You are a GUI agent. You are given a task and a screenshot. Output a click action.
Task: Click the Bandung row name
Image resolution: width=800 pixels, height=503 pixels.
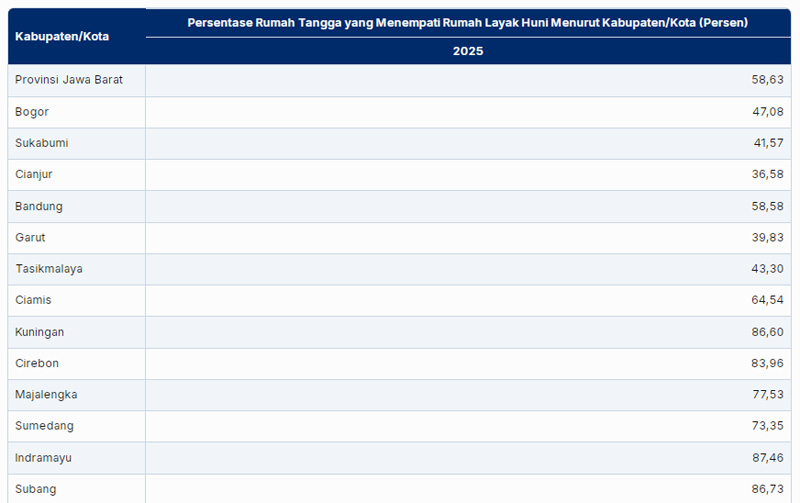(x=39, y=206)
